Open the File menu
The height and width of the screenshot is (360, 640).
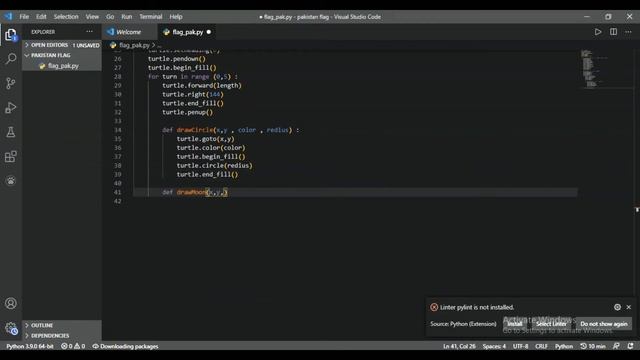tap(24, 17)
